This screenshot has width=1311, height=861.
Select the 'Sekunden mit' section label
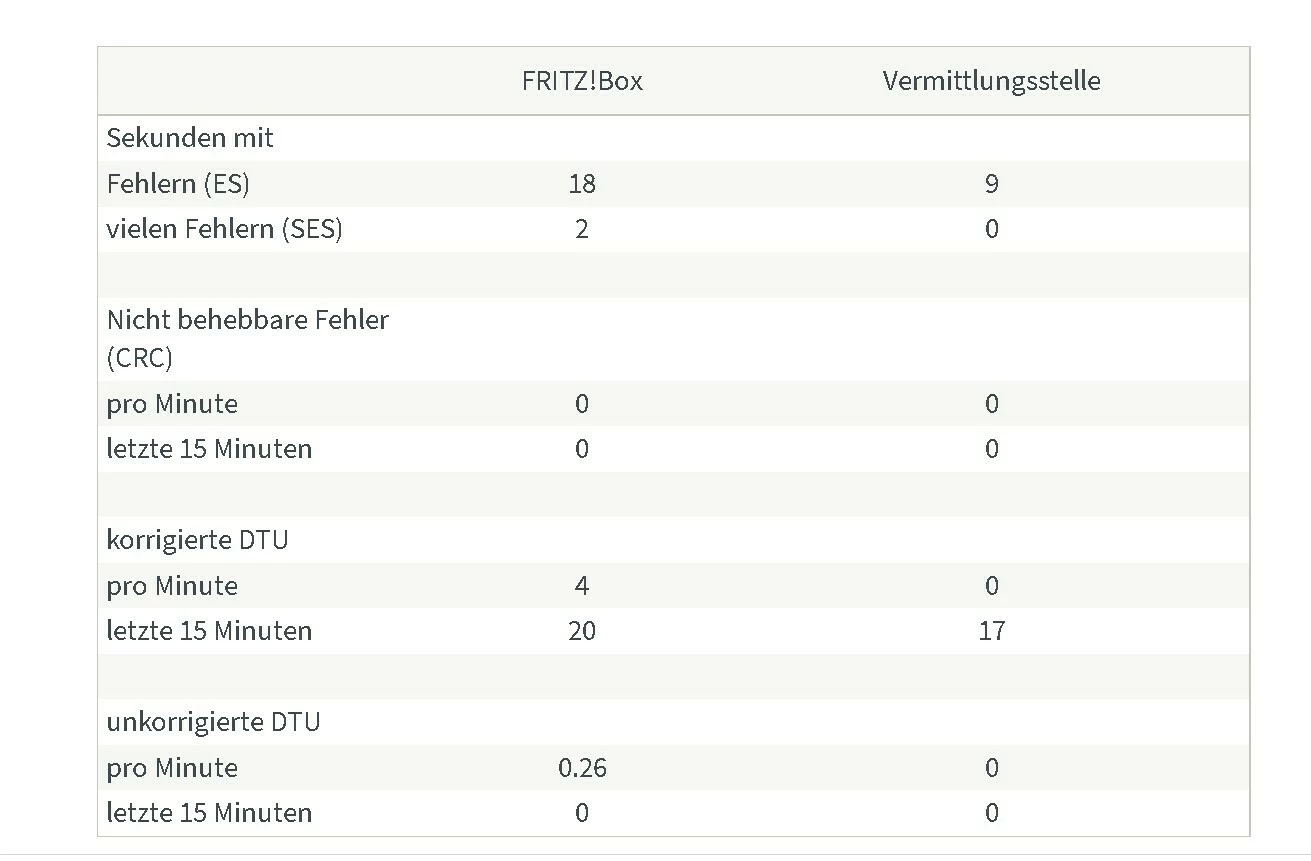190,138
